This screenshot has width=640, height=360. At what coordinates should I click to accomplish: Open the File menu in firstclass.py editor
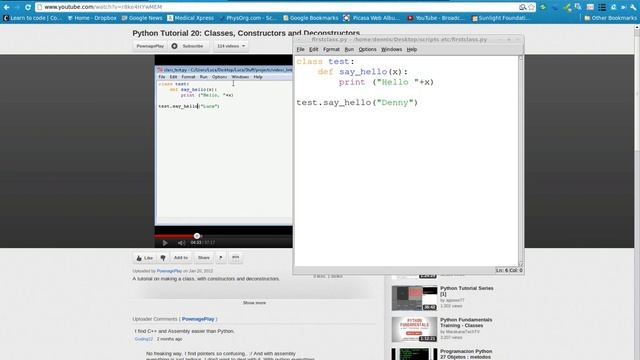pos(300,49)
